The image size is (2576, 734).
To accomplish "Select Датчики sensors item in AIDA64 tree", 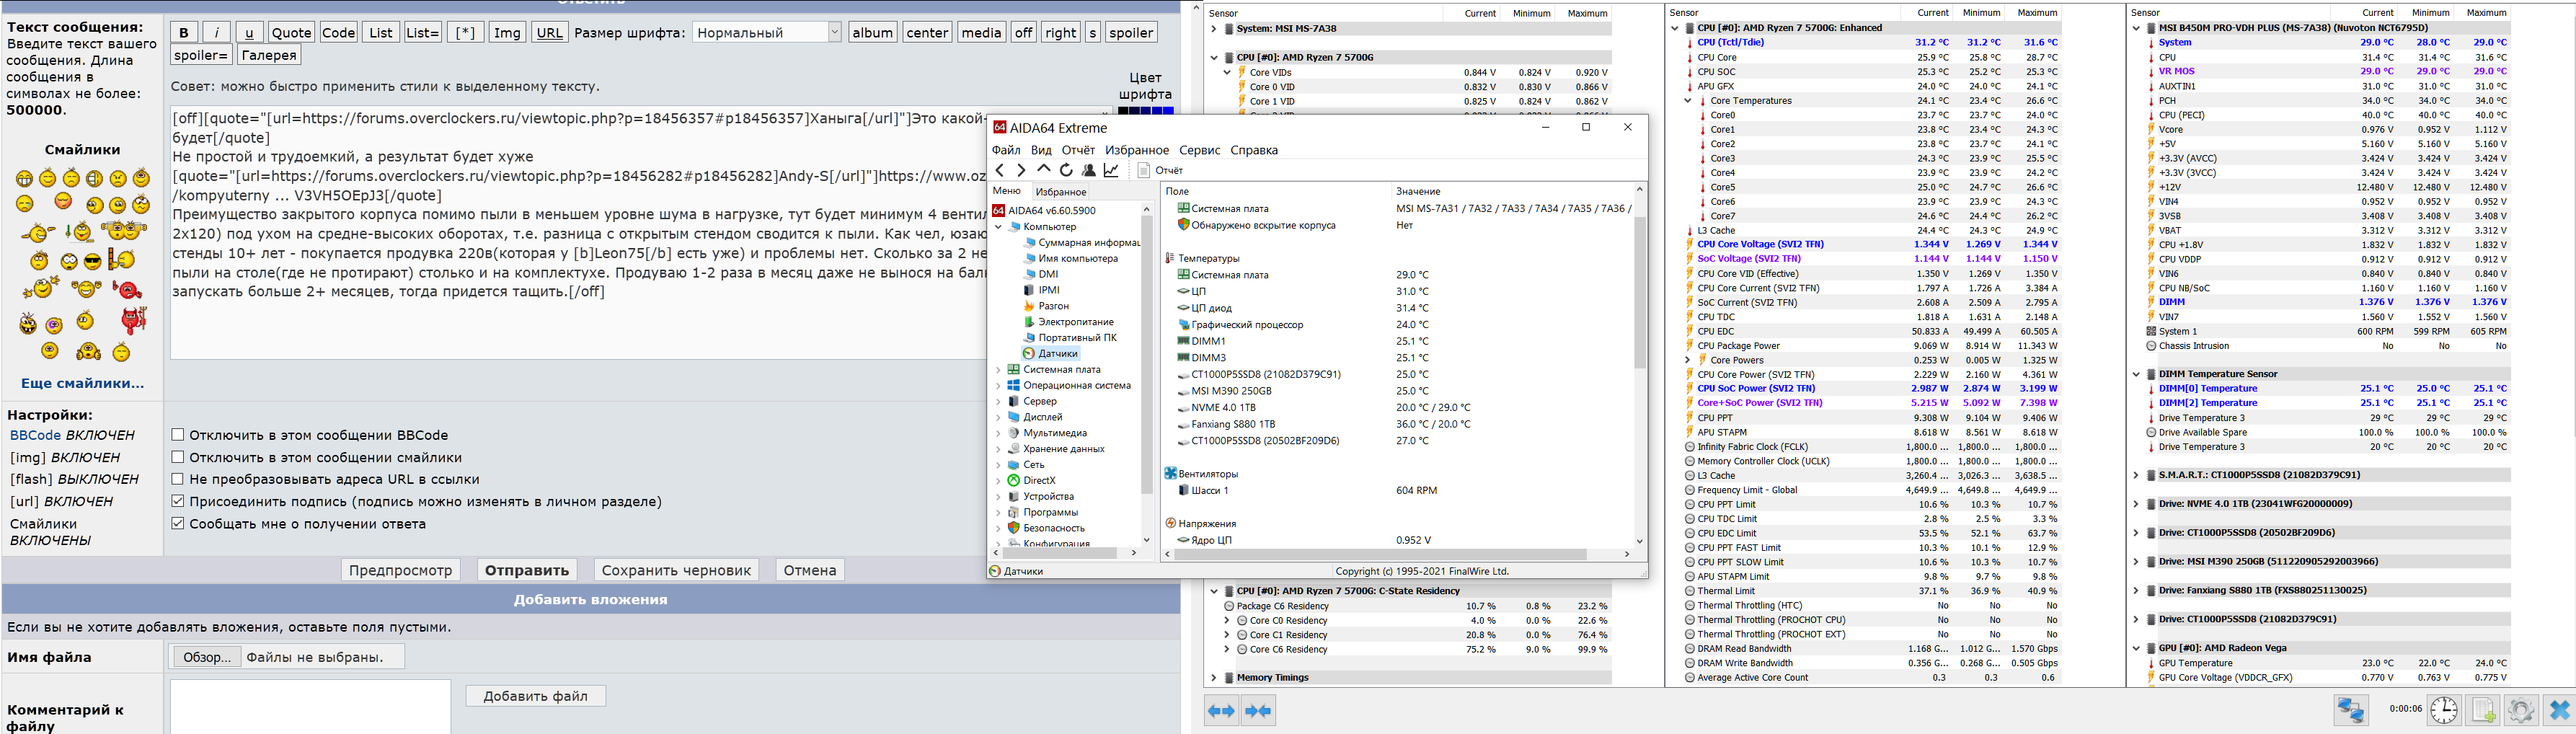I will tap(1050, 354).
